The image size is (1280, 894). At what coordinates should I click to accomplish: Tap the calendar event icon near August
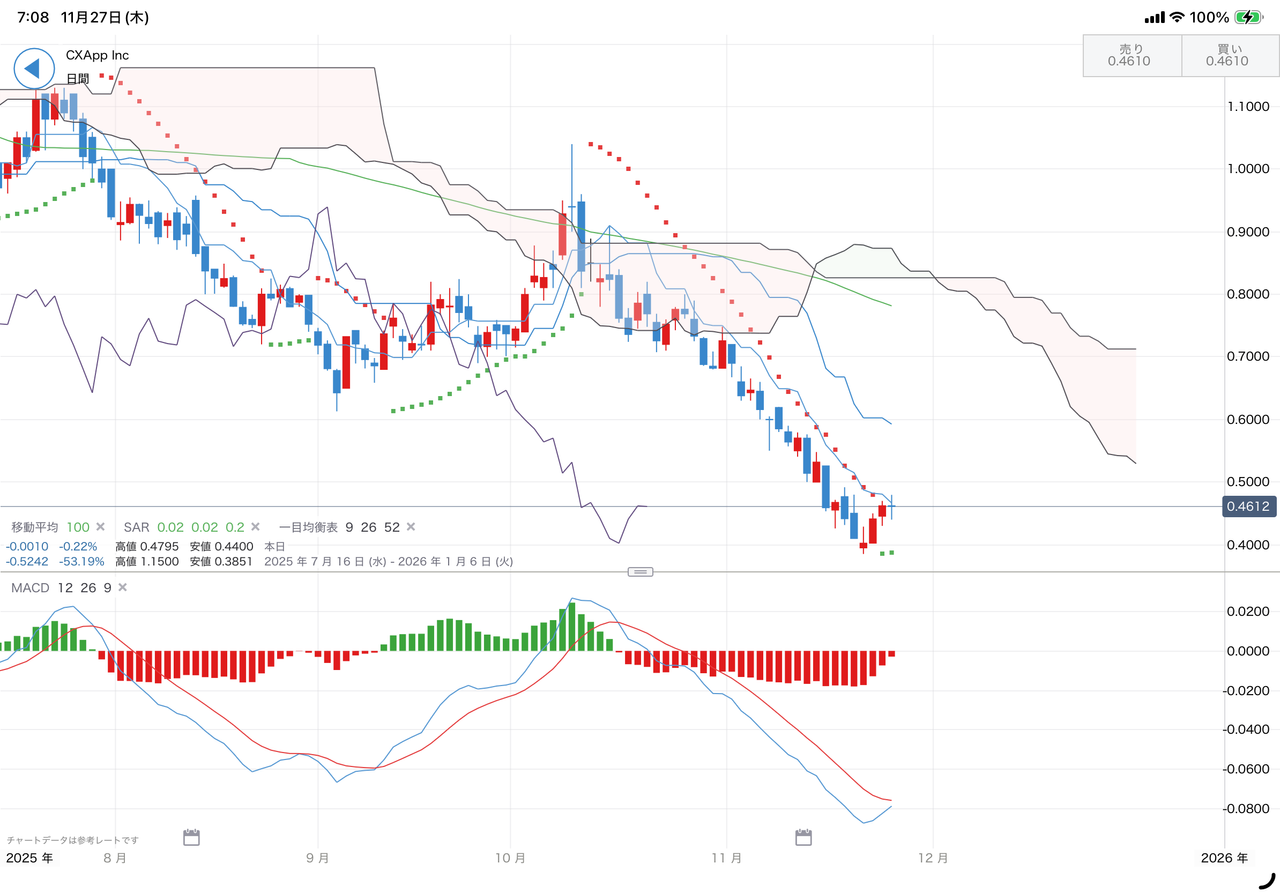tap(192, 836)
